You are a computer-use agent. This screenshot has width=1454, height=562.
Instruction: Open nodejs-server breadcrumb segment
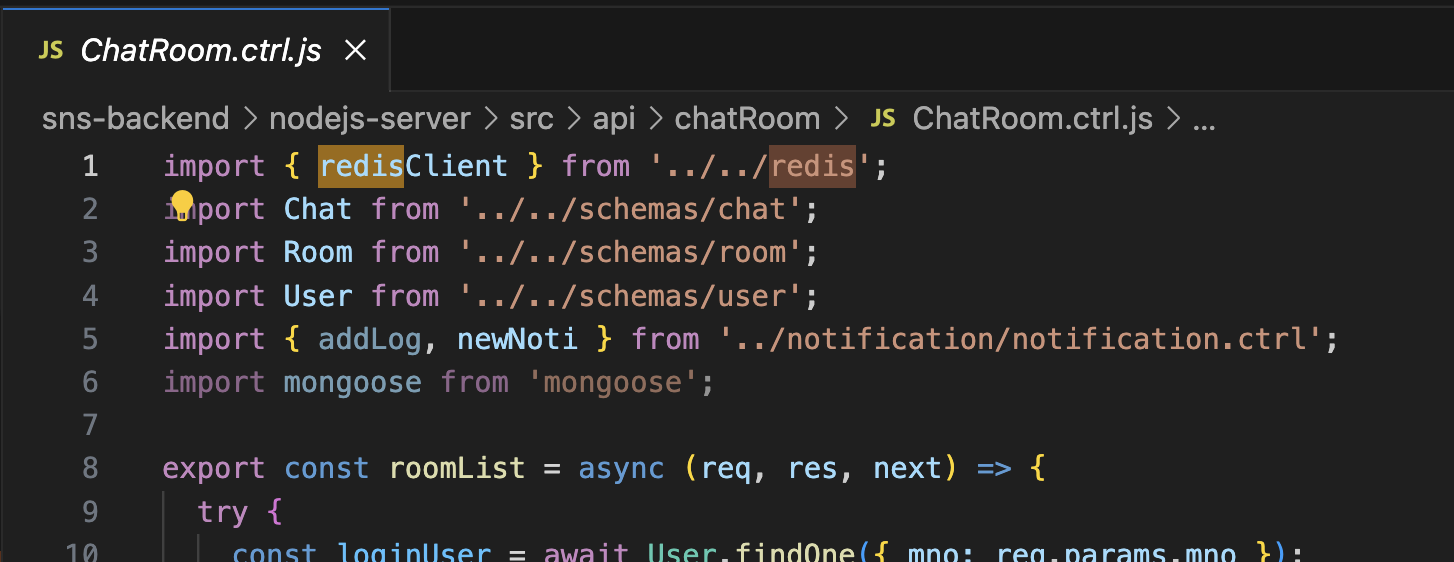pos(370,119)
